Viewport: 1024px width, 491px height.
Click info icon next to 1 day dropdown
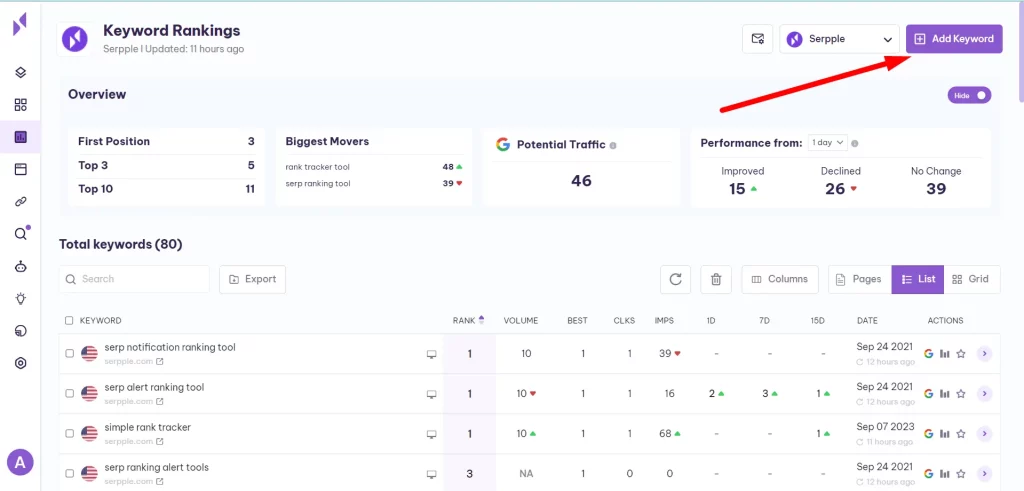pyautogui.click(x=855, y=143)
